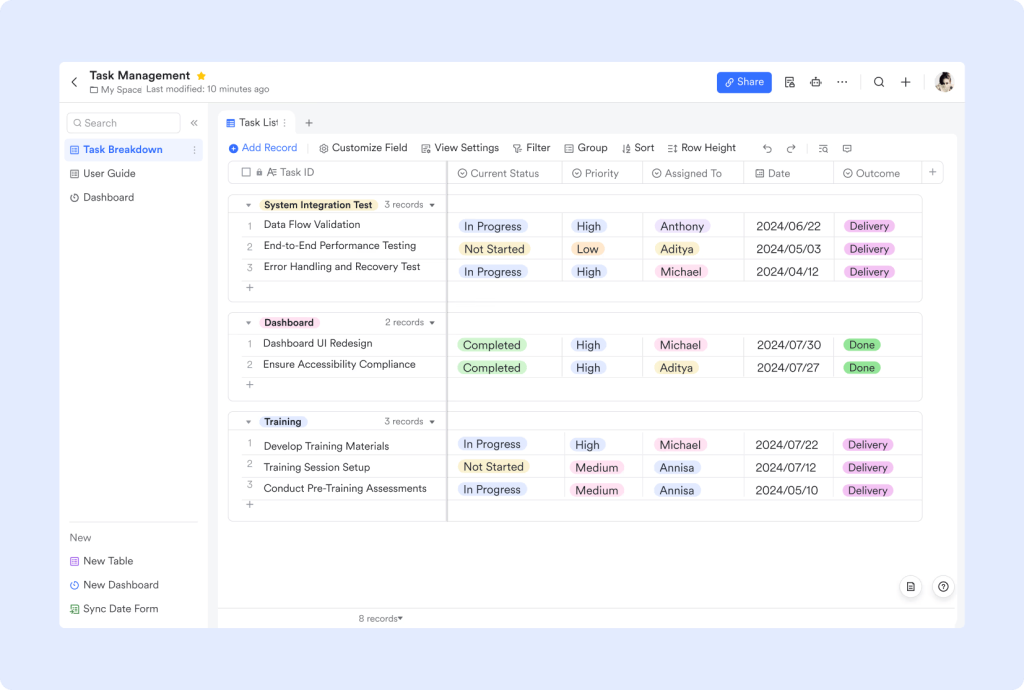Screen dimensions: 1024x690
Task: Unstar the Task Management favorite star
Action: point(201,76)
